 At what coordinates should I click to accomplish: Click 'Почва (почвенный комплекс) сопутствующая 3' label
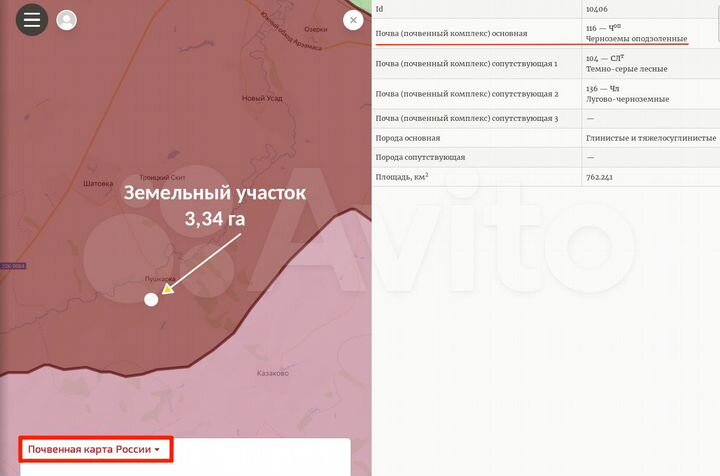pos(467,118)
